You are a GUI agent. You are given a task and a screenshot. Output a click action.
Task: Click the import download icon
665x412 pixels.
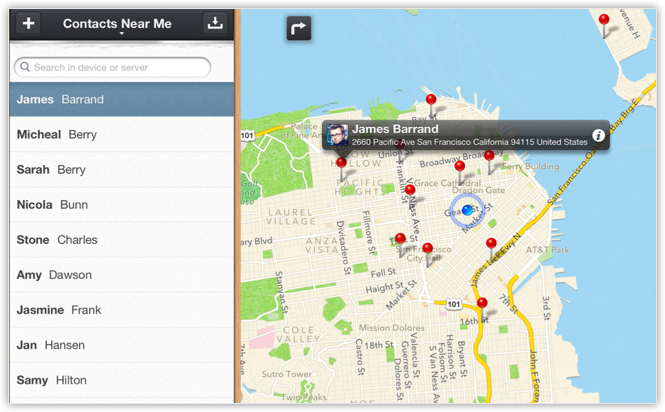click(214, 24)
